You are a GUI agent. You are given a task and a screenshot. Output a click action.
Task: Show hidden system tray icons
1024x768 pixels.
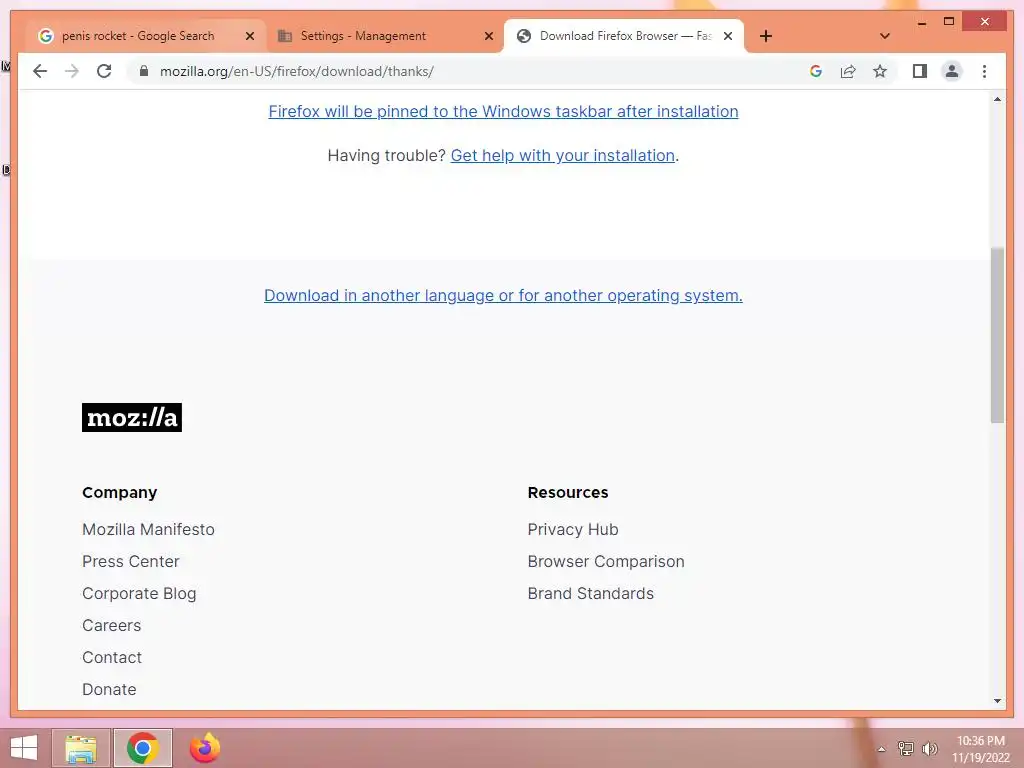pyautogui.click(x=882, y=749)
